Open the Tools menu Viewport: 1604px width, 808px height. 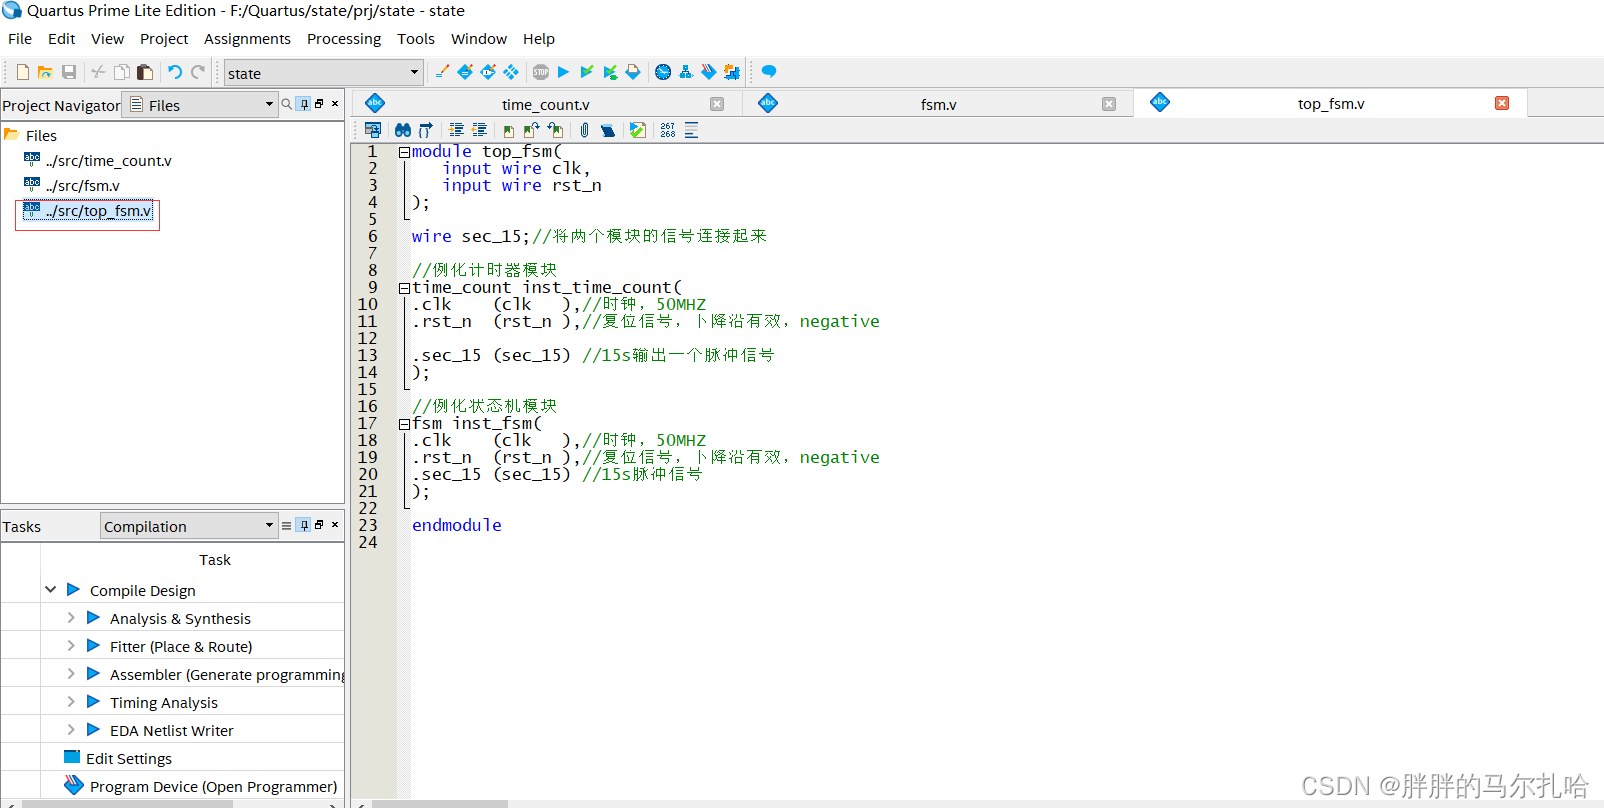click(416, 39)
